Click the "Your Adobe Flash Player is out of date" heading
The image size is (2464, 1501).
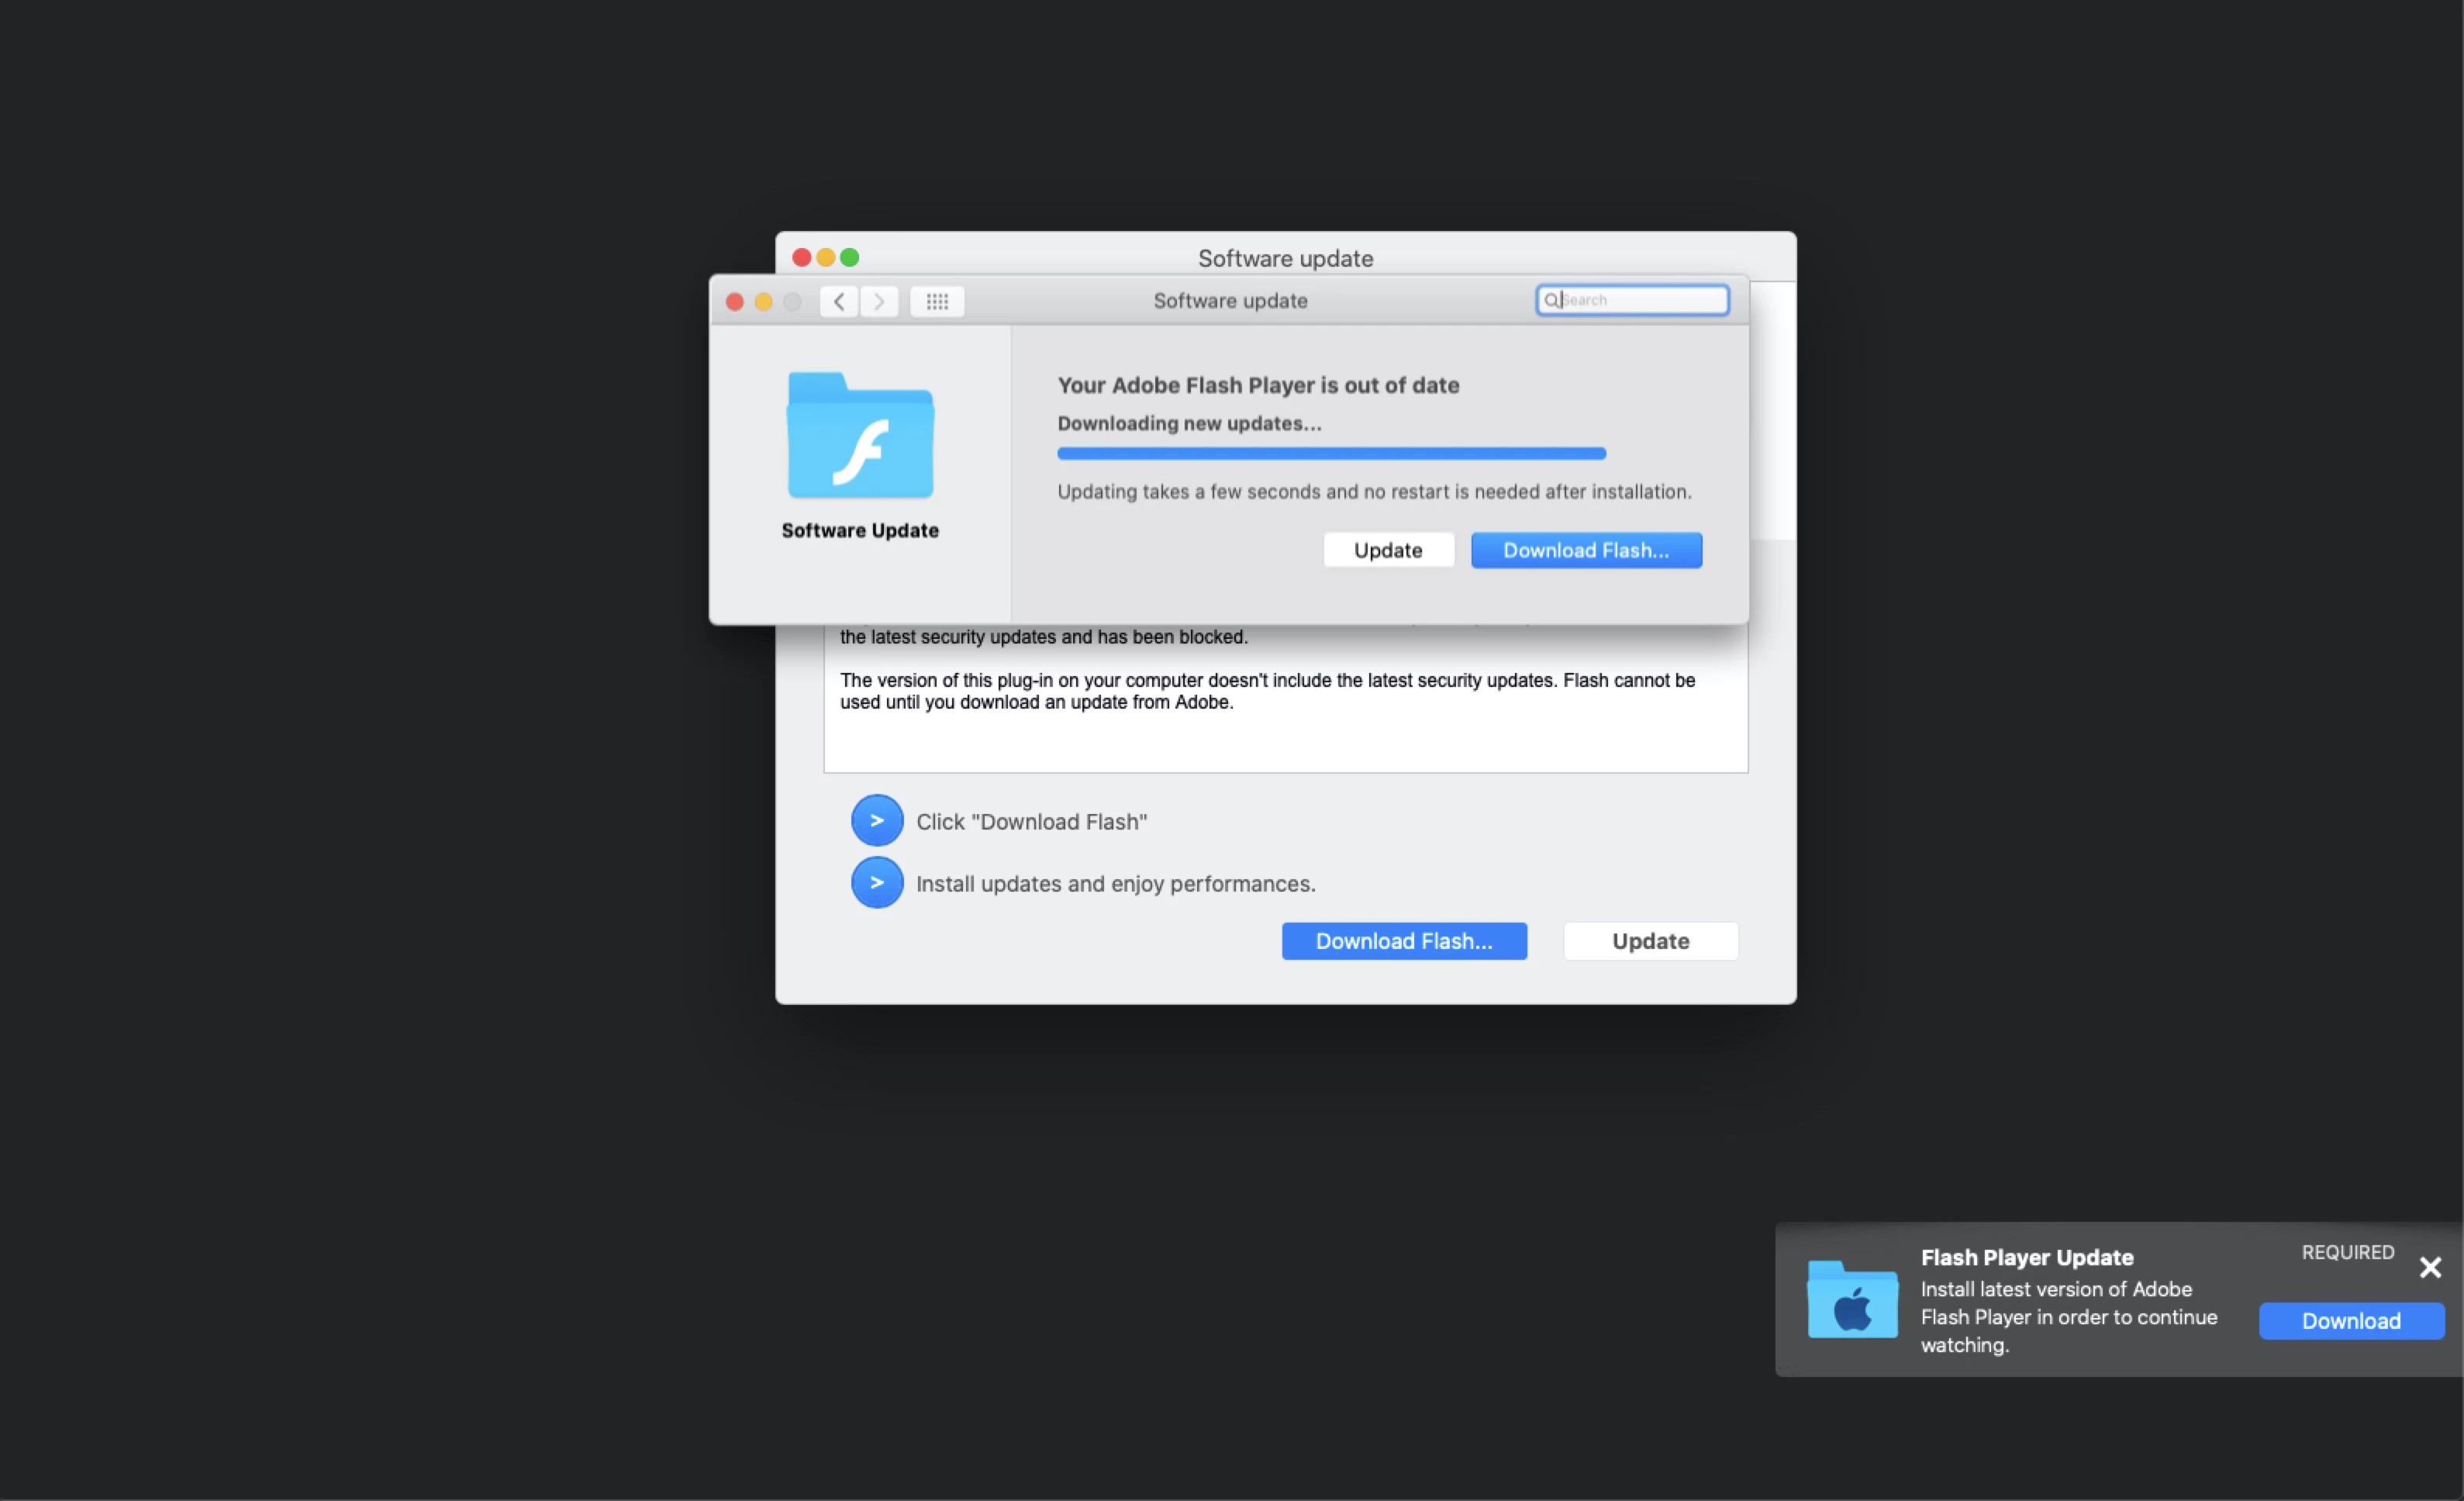pos(1258,385)
